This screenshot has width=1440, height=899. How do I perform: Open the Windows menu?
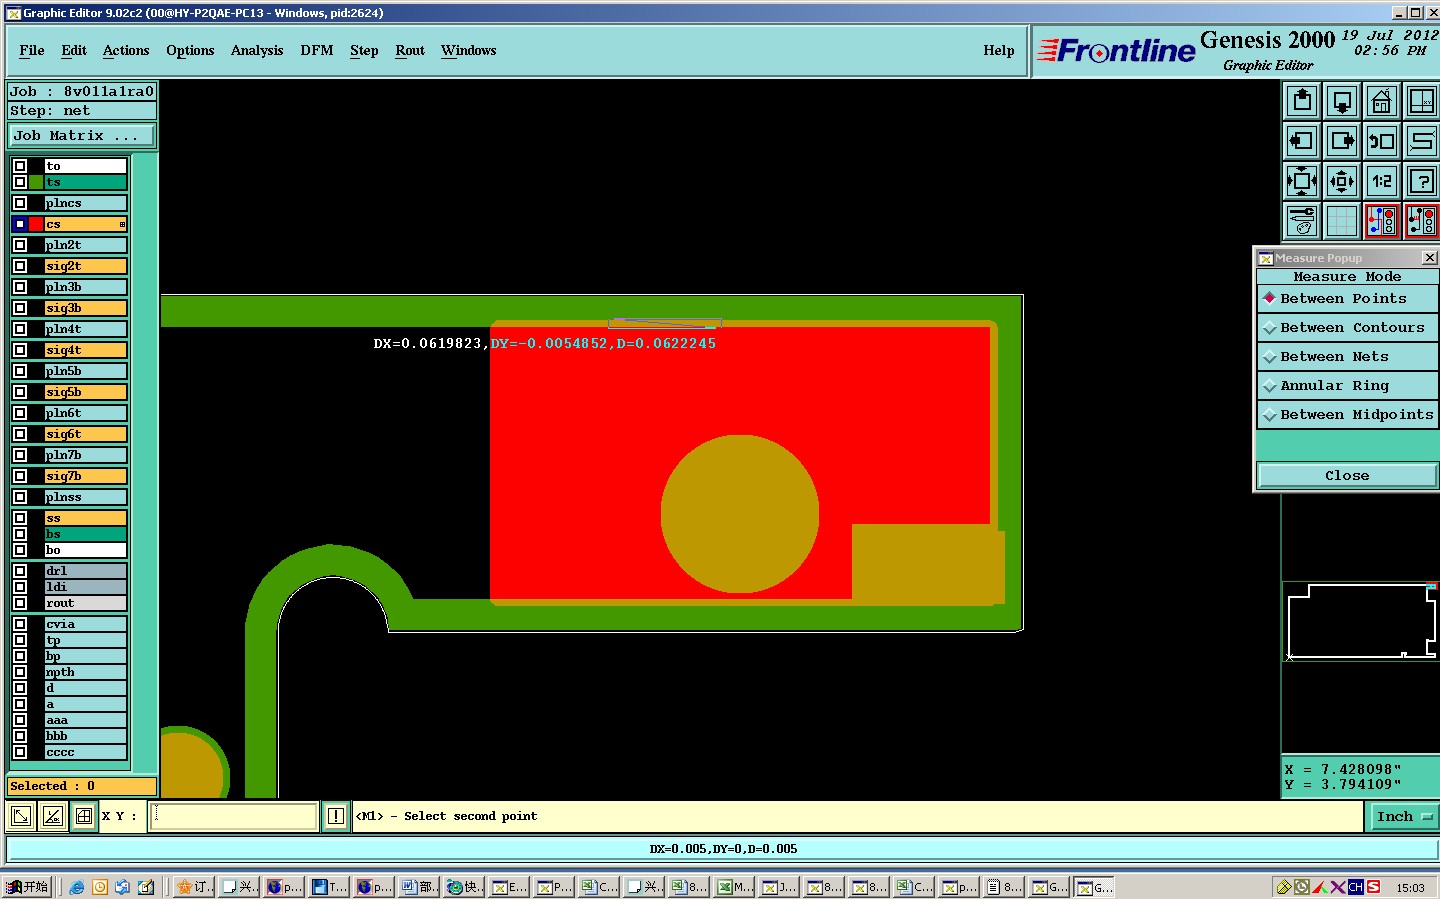469,51
